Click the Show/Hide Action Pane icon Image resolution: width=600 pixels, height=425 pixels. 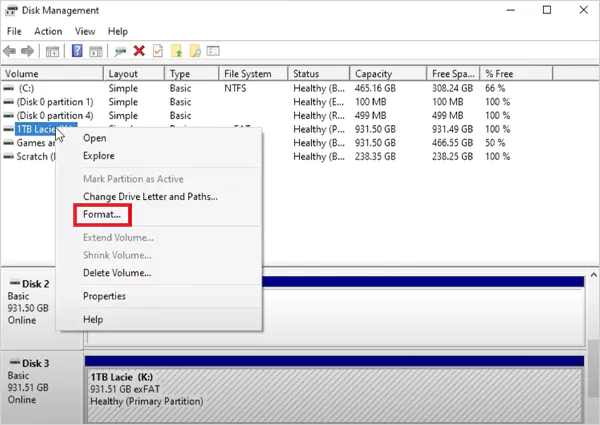click(x=96, y=51)
